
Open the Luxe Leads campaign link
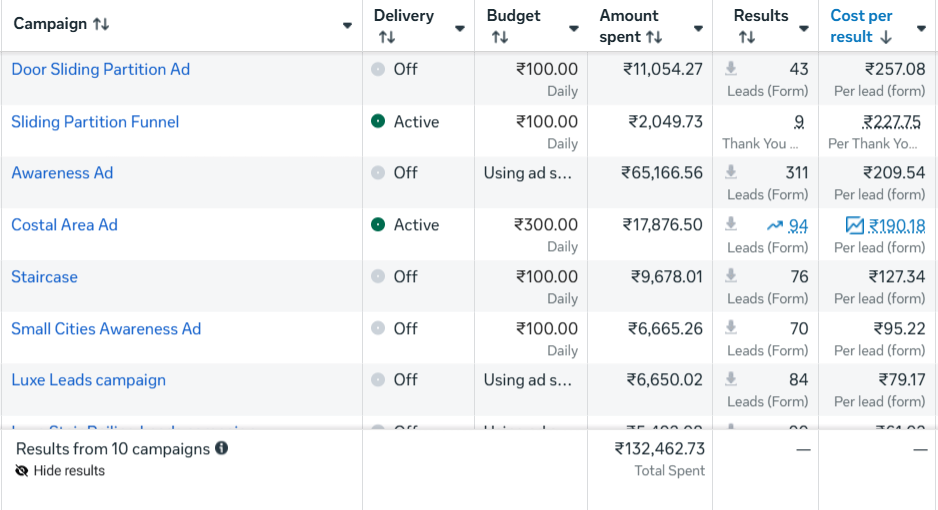pyautogui.click(x=88, y=380)
